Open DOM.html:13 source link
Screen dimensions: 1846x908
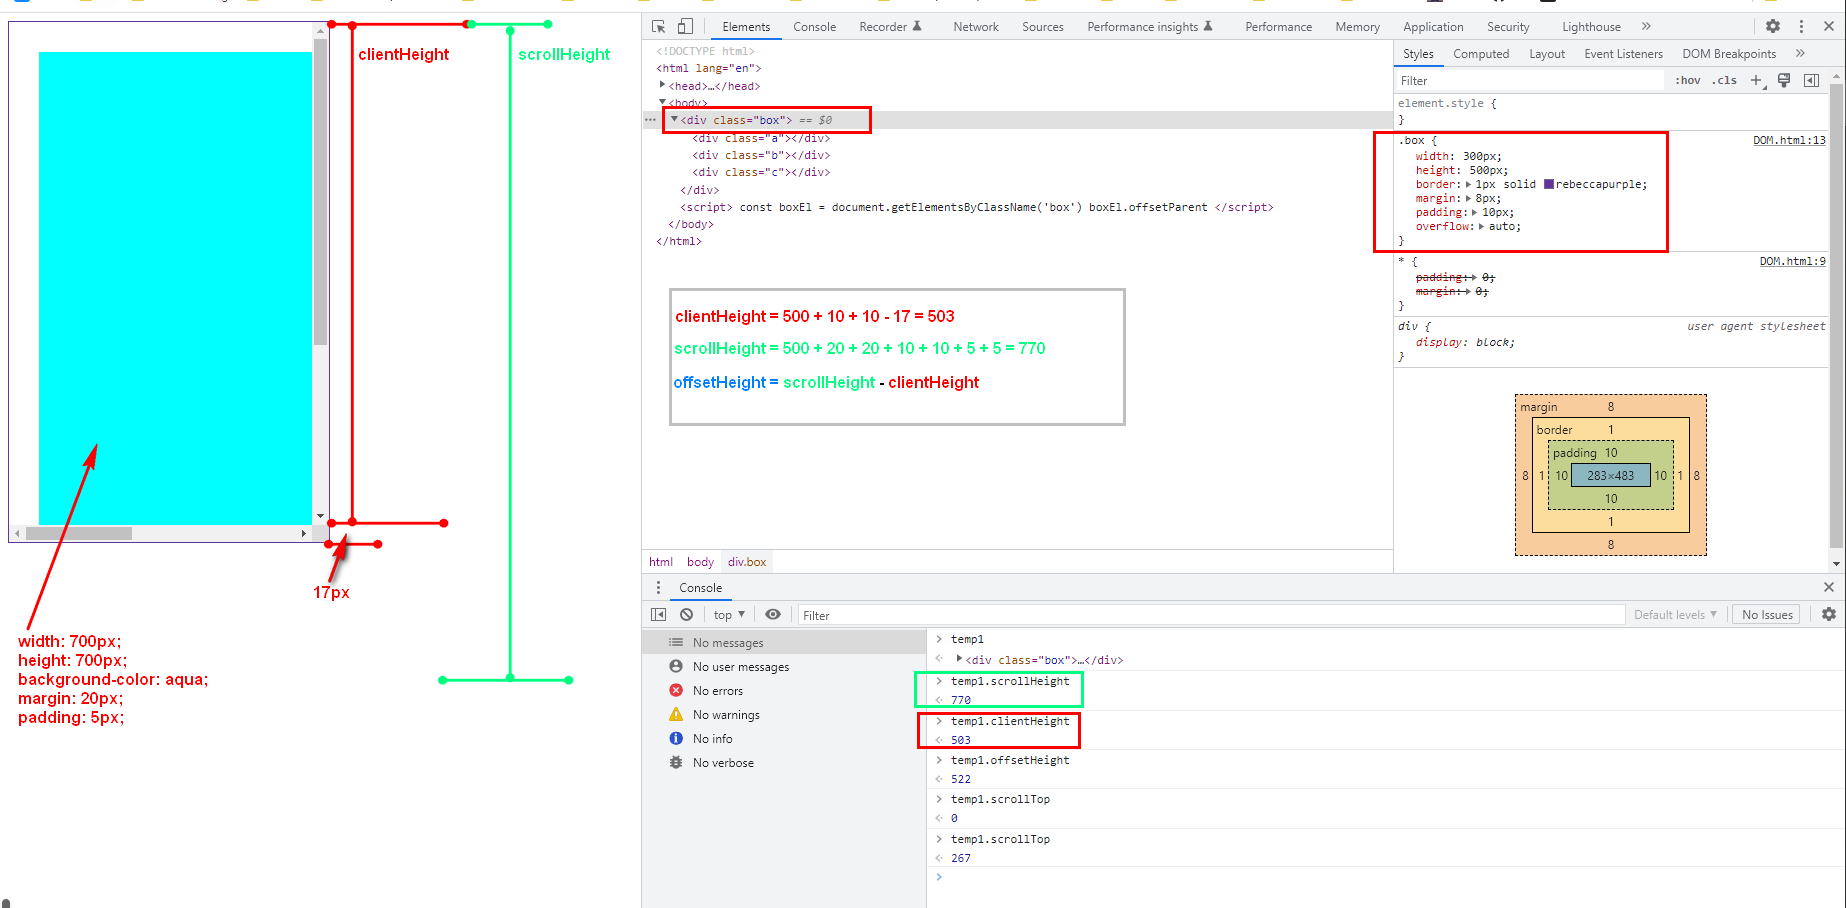tap(1789, 140)
